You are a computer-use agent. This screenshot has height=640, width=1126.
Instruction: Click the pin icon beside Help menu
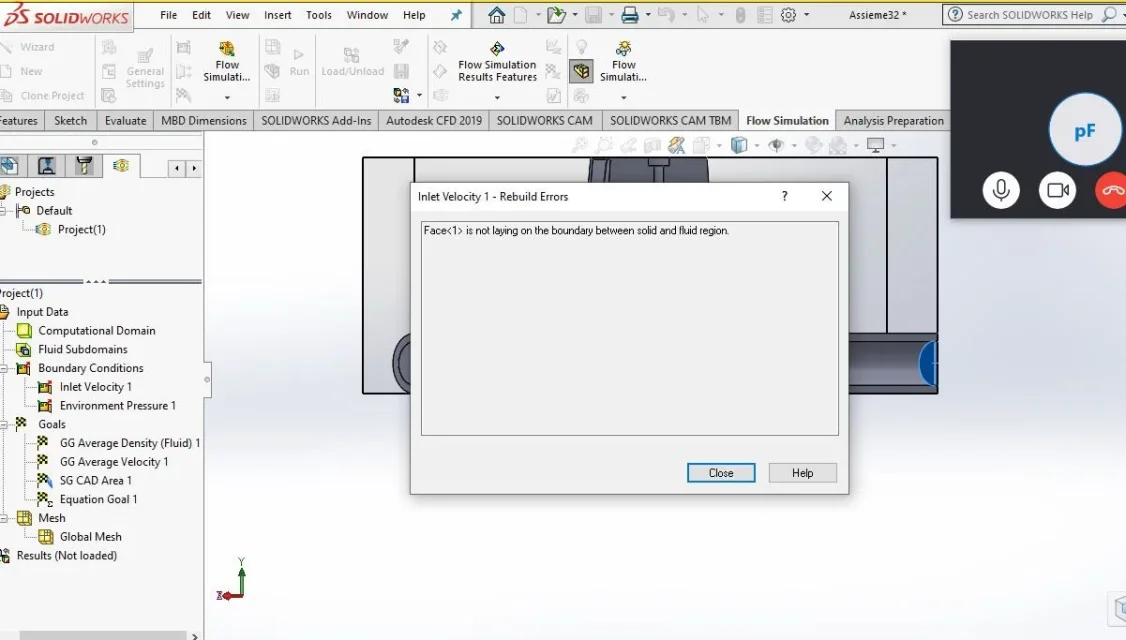456,15
